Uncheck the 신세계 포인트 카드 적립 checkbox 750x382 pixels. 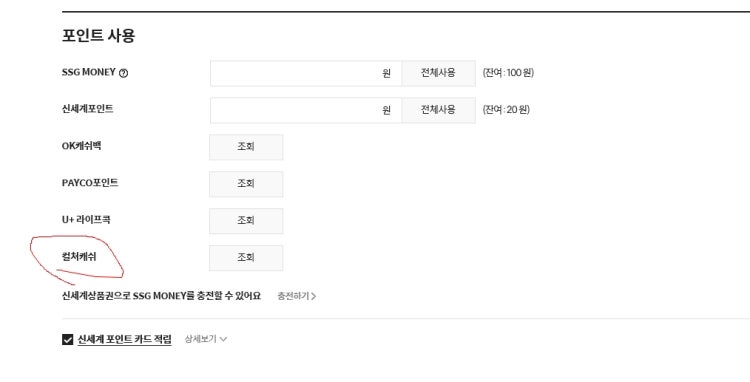coord(67,339)
